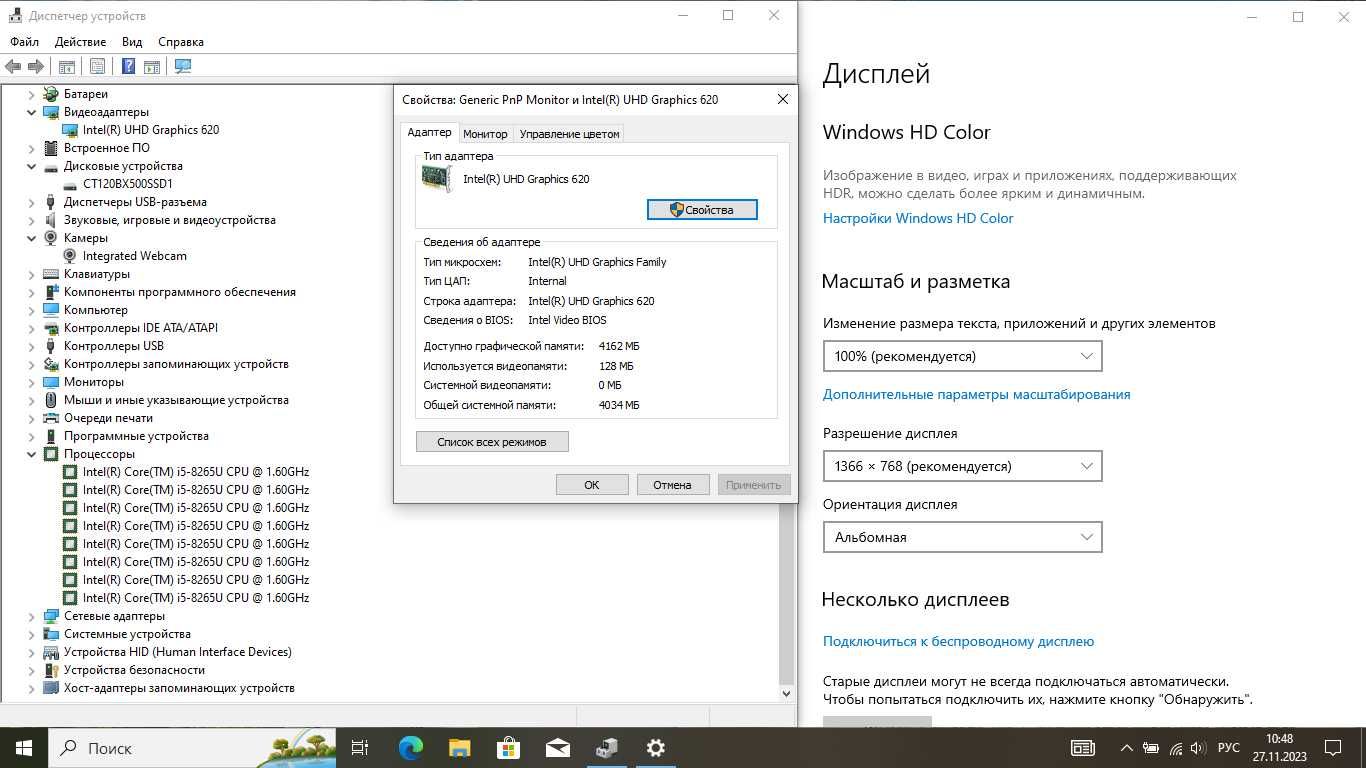Select the Integrated Webcam device icon
The image size is (1366, 768).
click(x=70, y=256)
